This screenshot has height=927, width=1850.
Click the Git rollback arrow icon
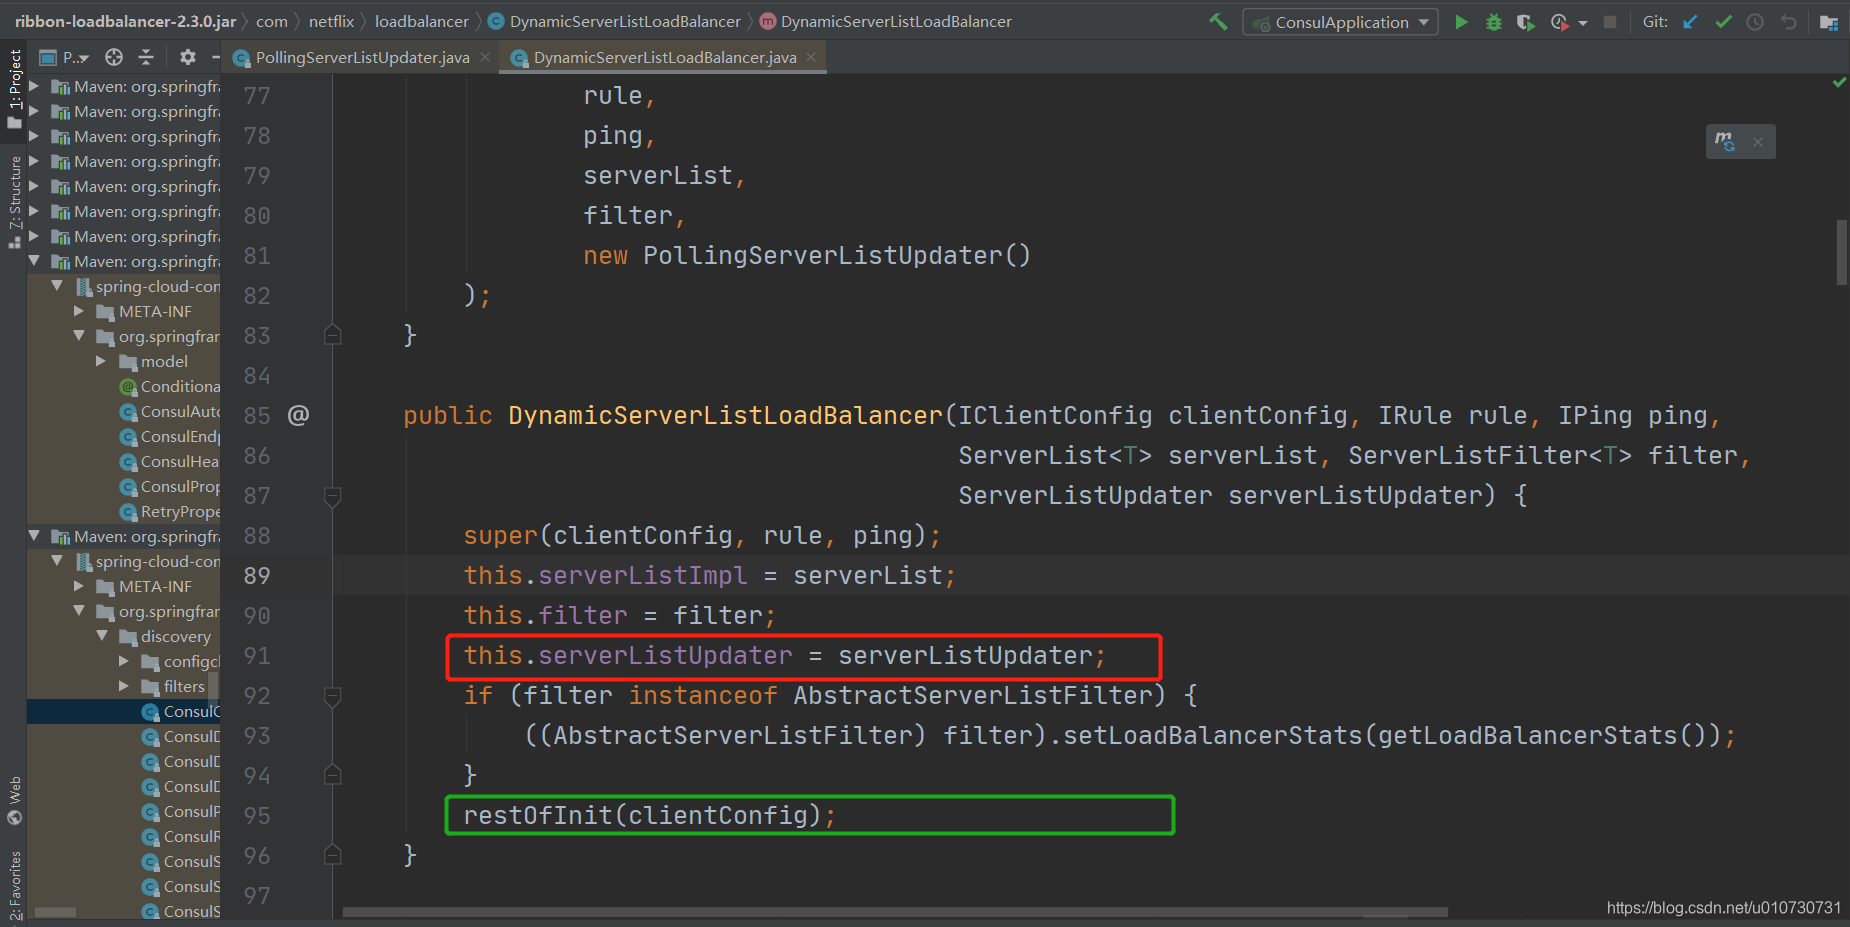click(1789, 22)
